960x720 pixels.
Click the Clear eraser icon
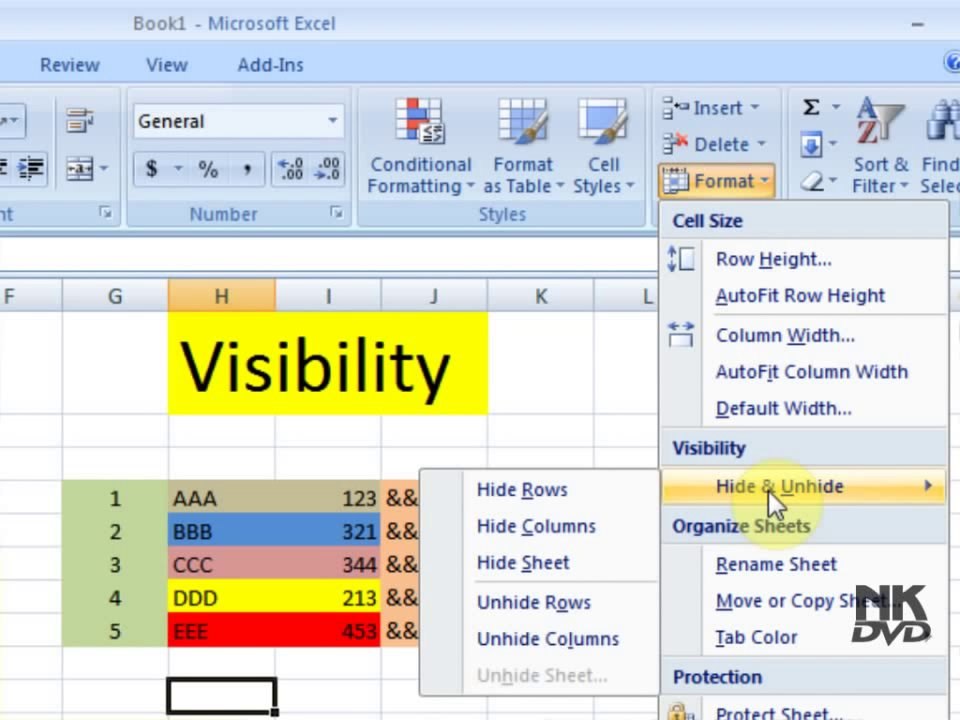point(812,181)
